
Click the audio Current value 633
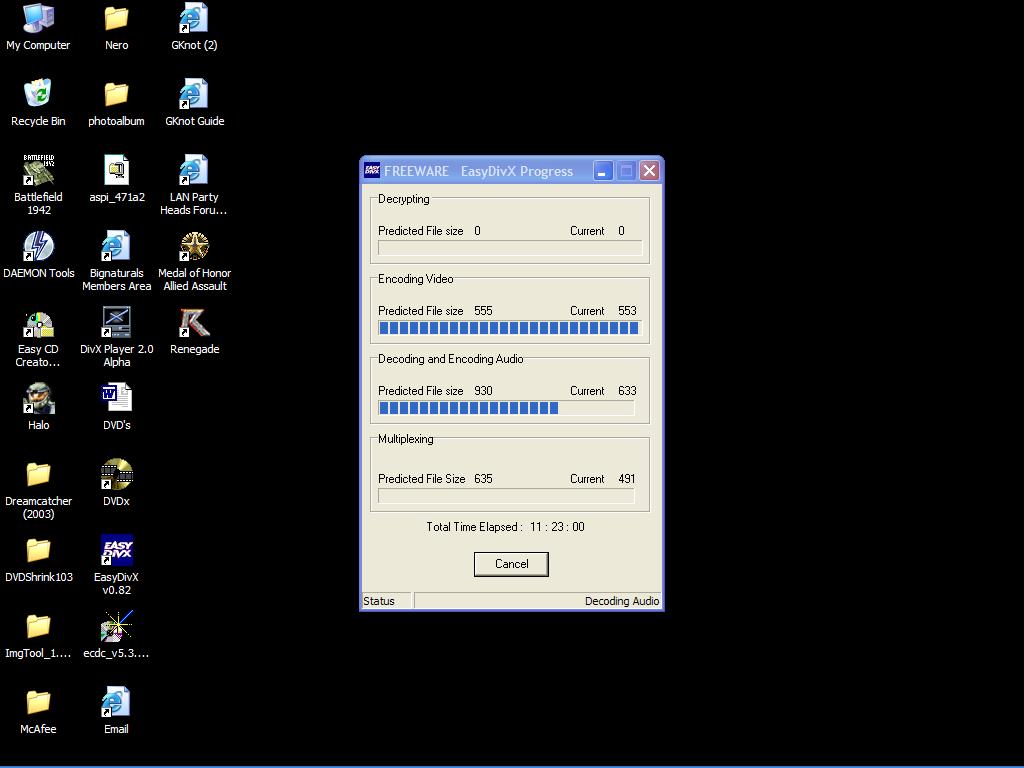(x=627, y=391)
